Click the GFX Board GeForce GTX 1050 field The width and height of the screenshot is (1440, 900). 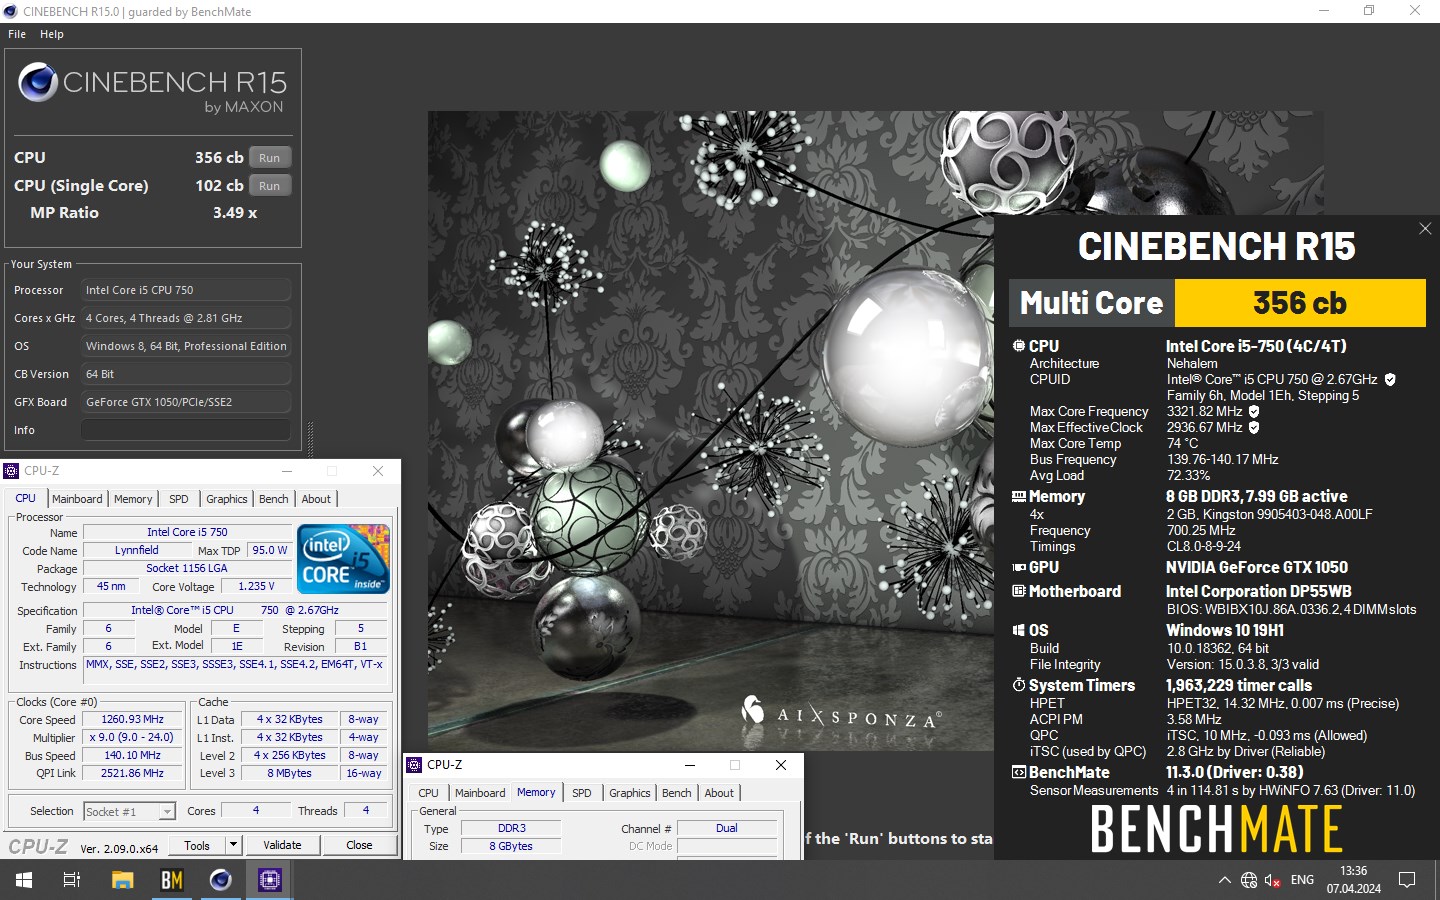point(186,402)
